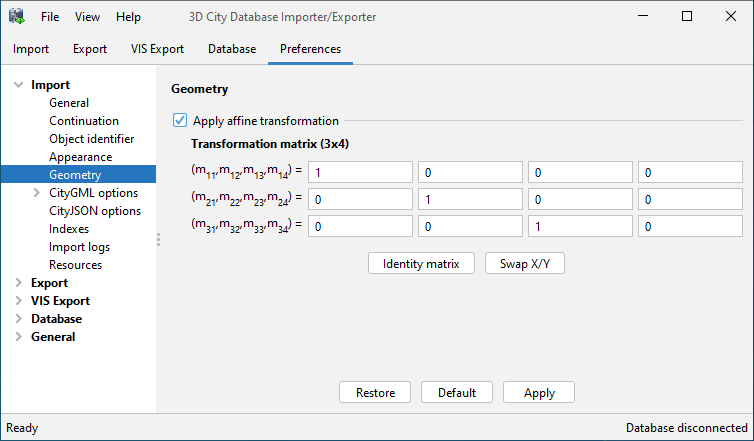Screen dimensions: 754x441
Task: Click the m34 matrix field
Action: pyautogui.click(x=691, y=226)
